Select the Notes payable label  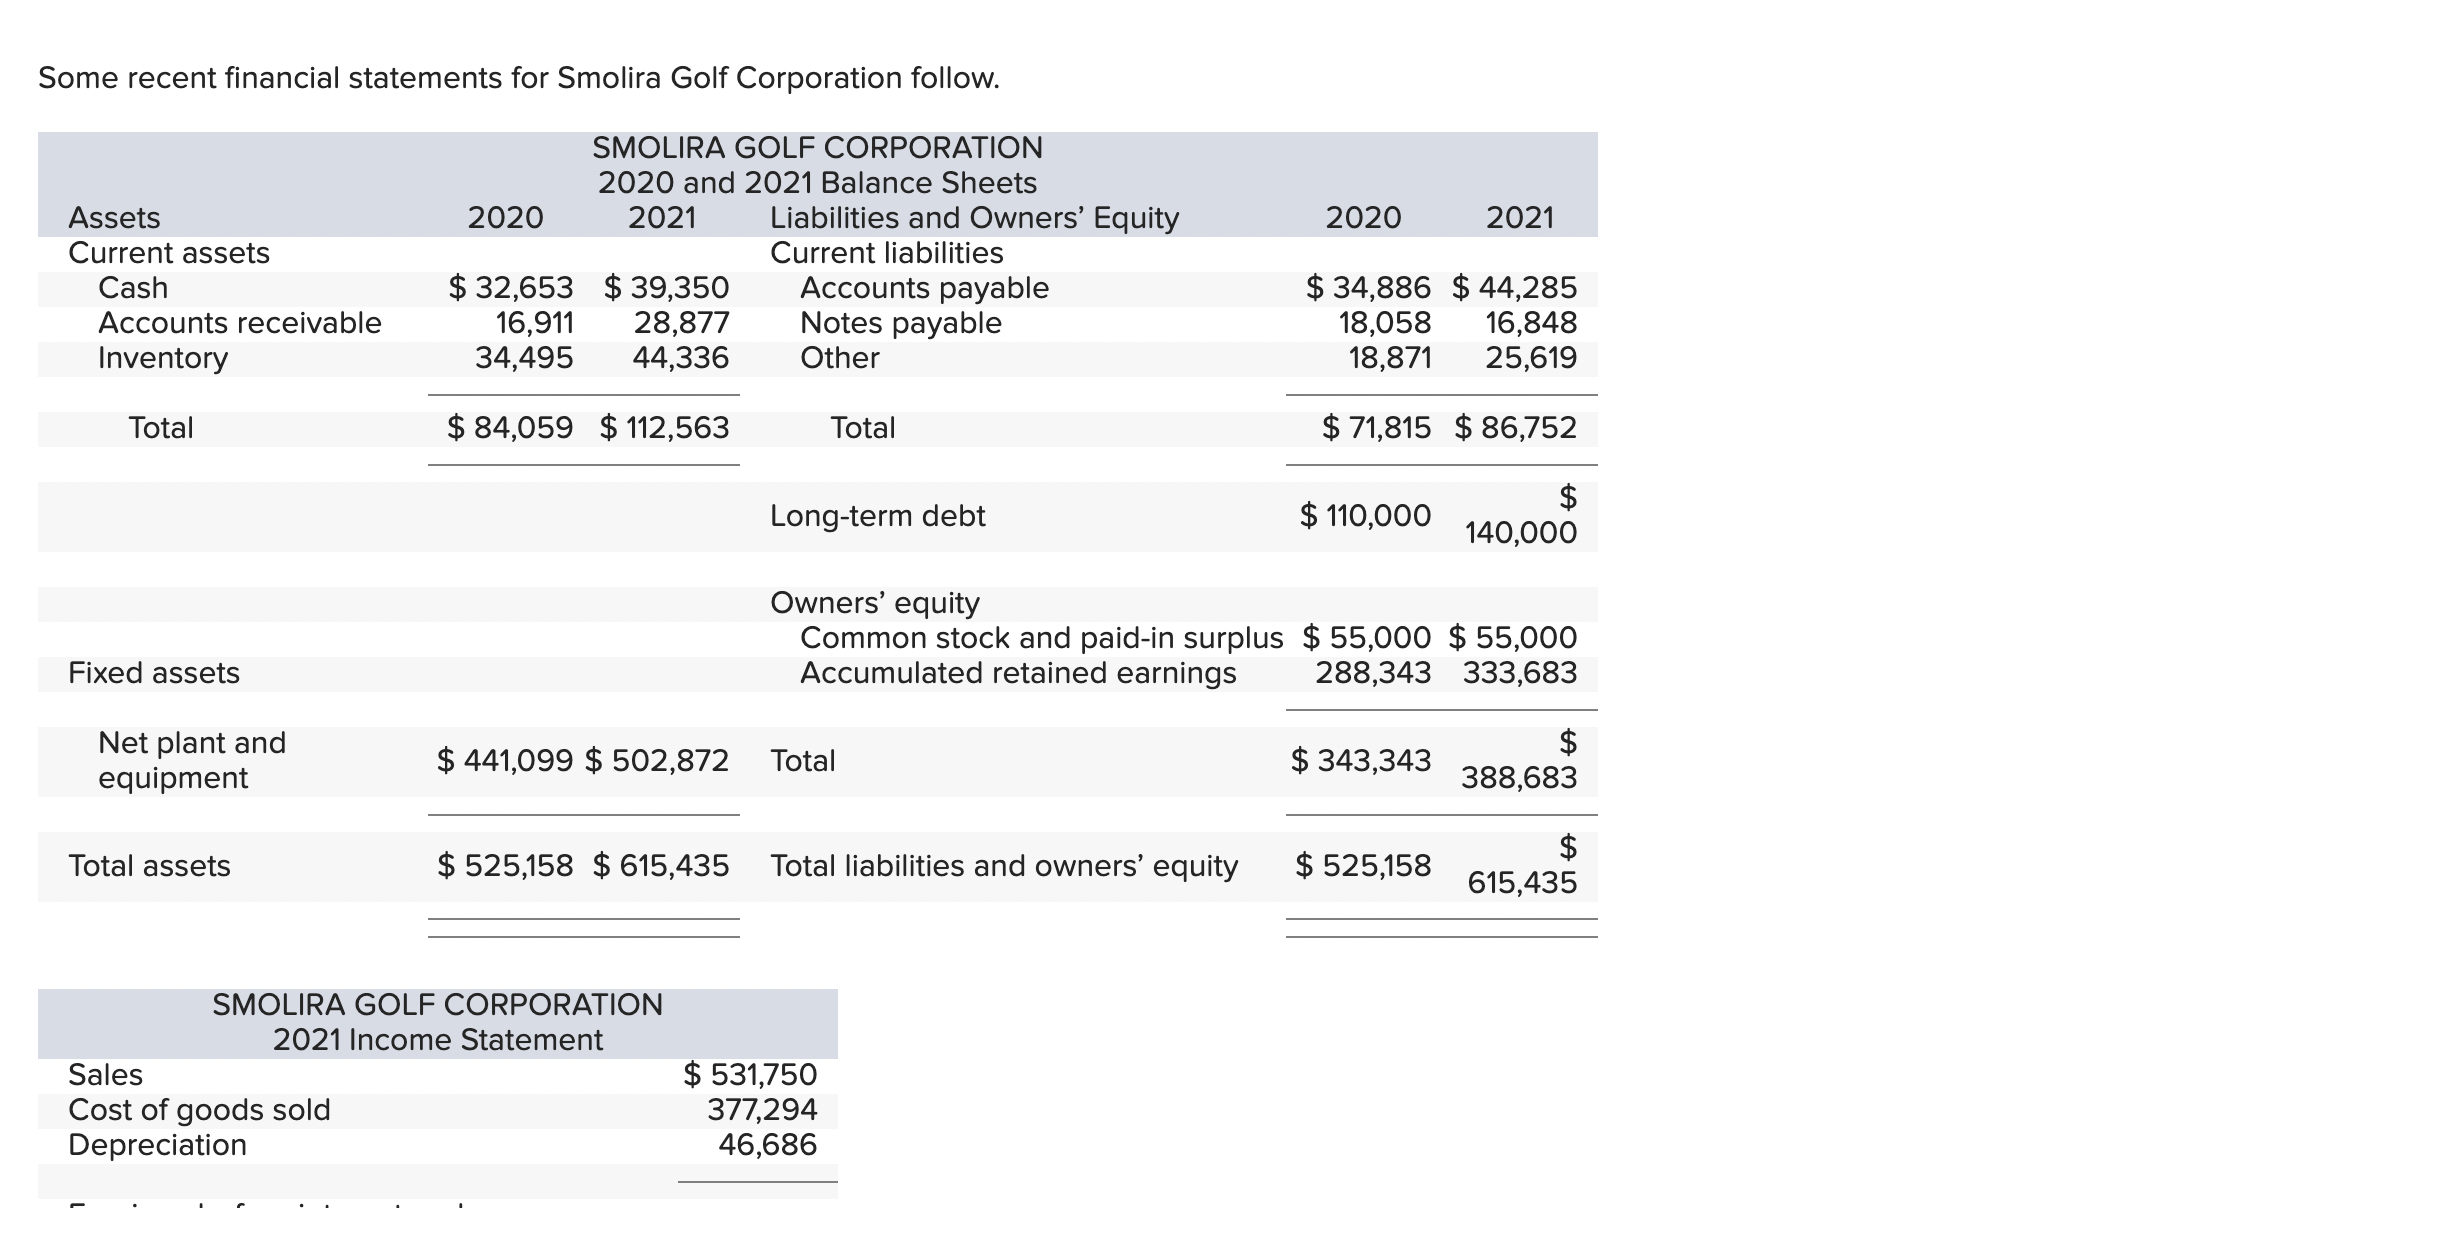tap(901, 323)
